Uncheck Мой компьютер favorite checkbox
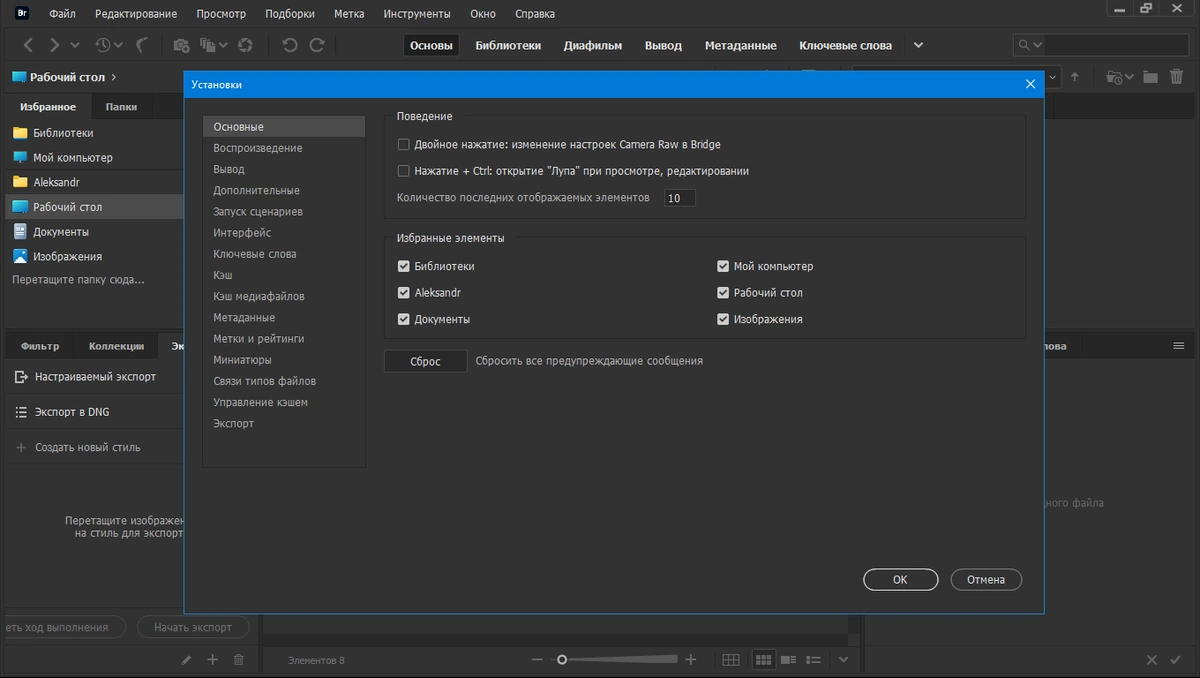1200x678 pixels. tap(723, 267)
